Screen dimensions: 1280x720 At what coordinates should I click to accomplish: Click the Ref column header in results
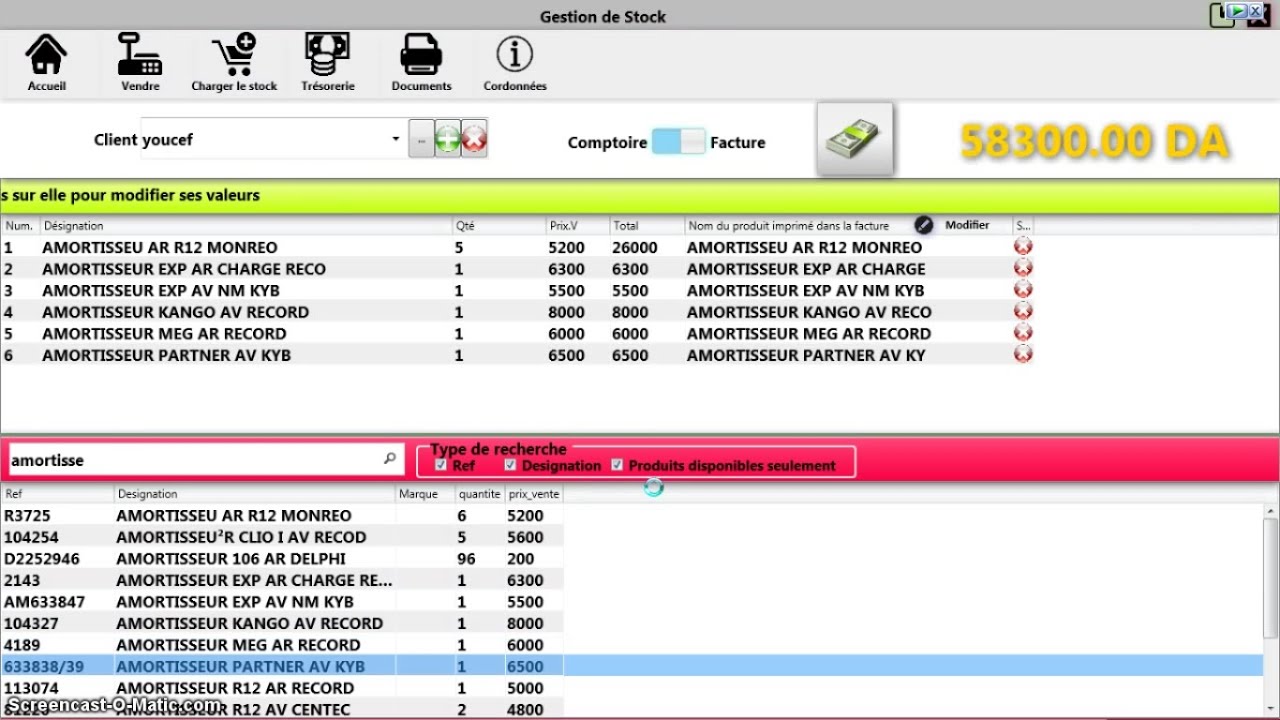(x=57, y=494)
